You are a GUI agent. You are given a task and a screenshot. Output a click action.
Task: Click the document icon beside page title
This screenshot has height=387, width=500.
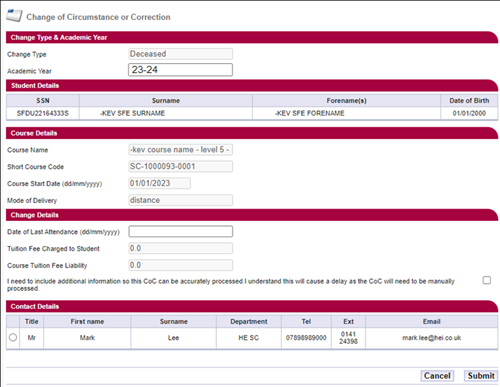tap(14, 16)
